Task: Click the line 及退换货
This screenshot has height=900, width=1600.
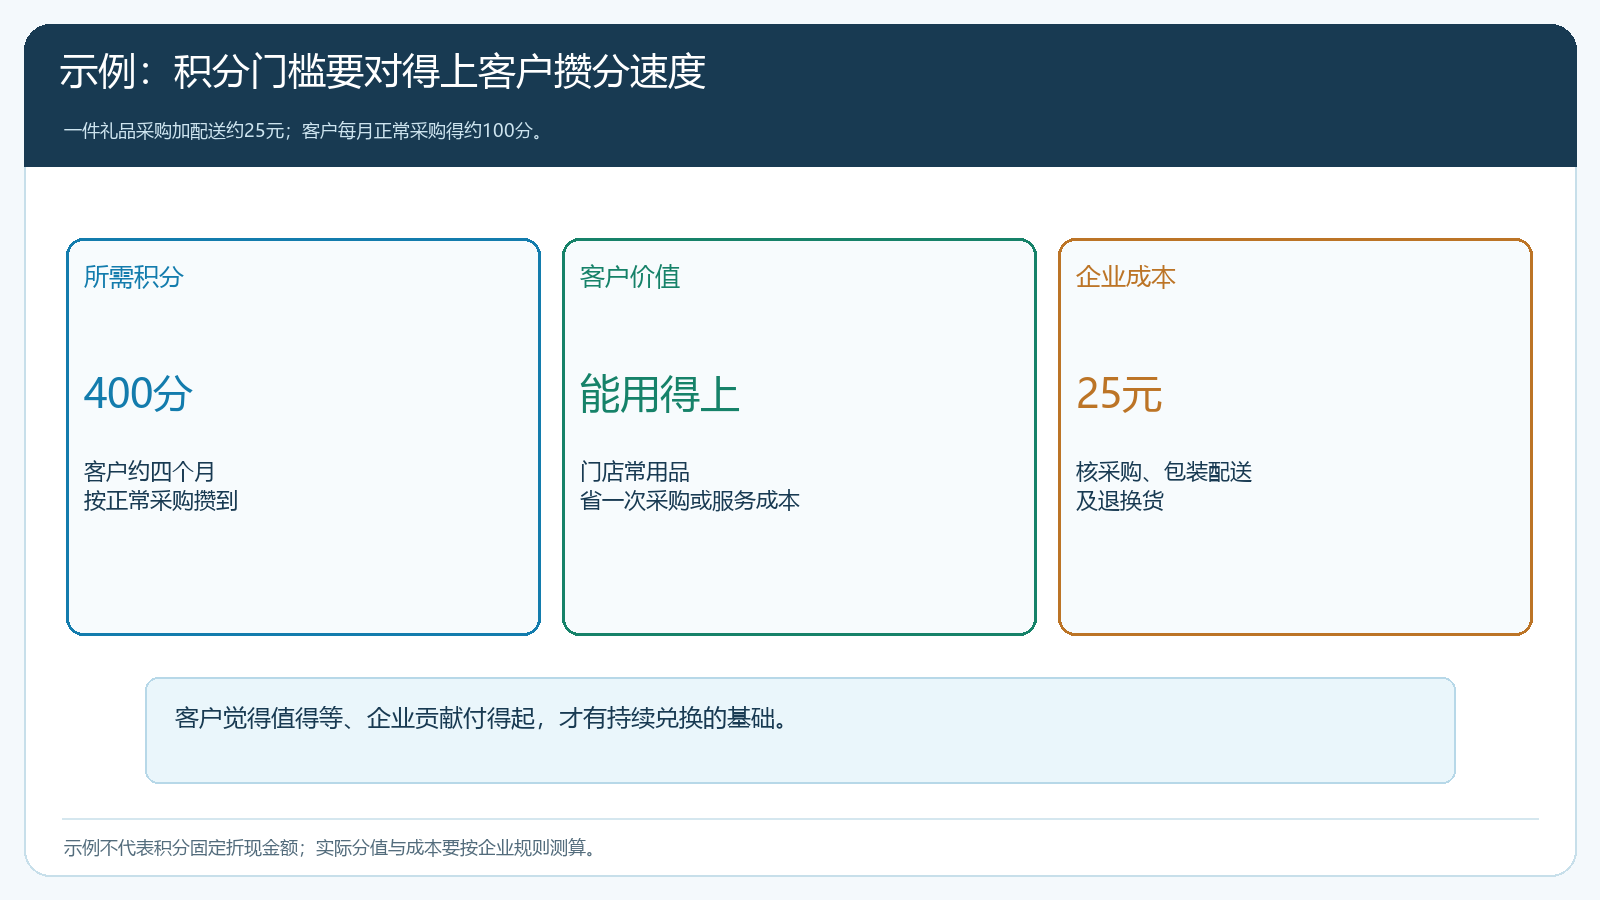Action: pos(1120,501)
